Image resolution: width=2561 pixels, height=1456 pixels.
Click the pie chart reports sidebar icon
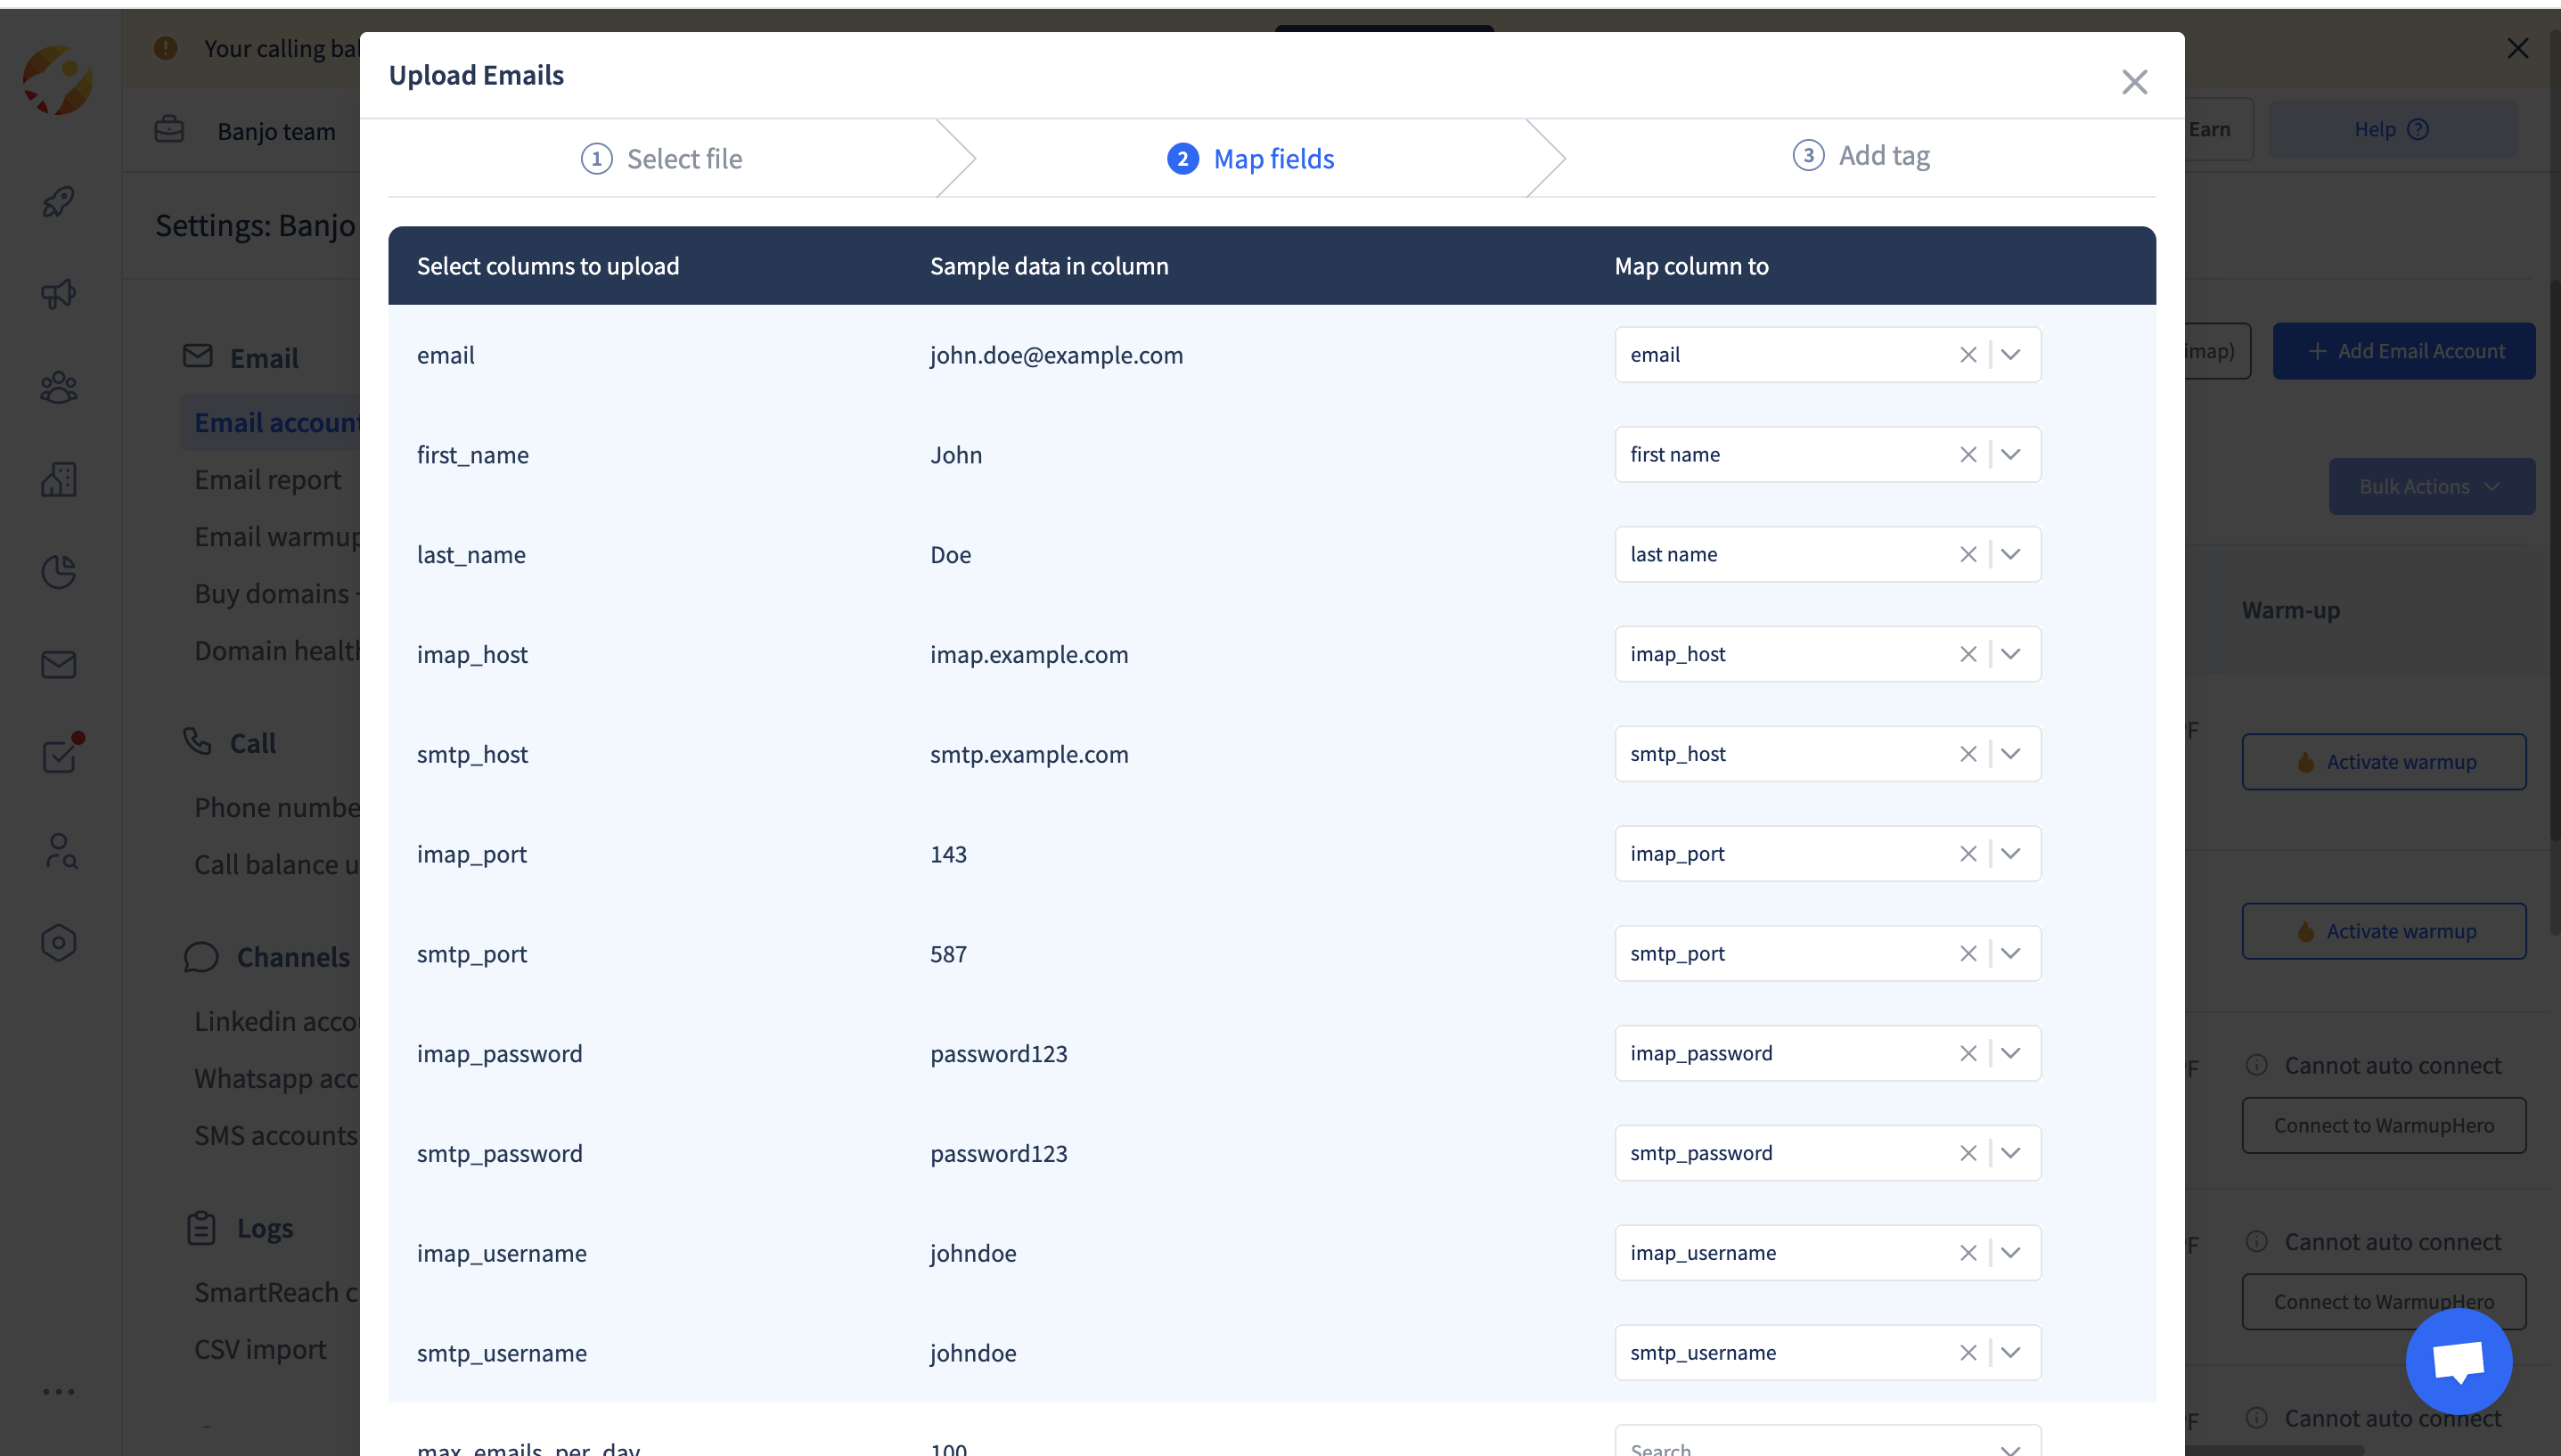coord(58,572)
